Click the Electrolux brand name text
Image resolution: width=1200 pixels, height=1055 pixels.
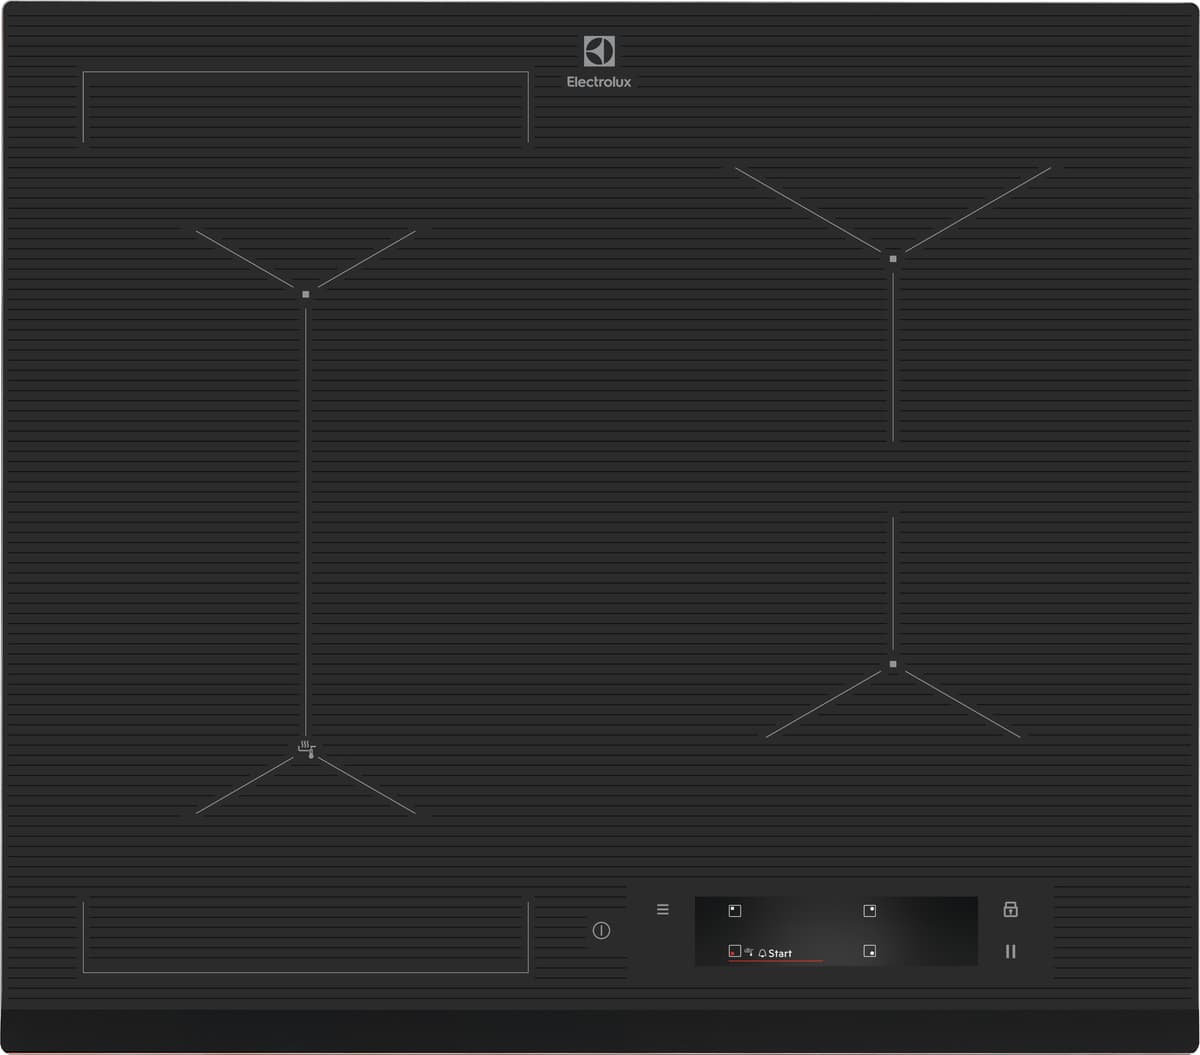pyautogui.click(x=599, y=83)
